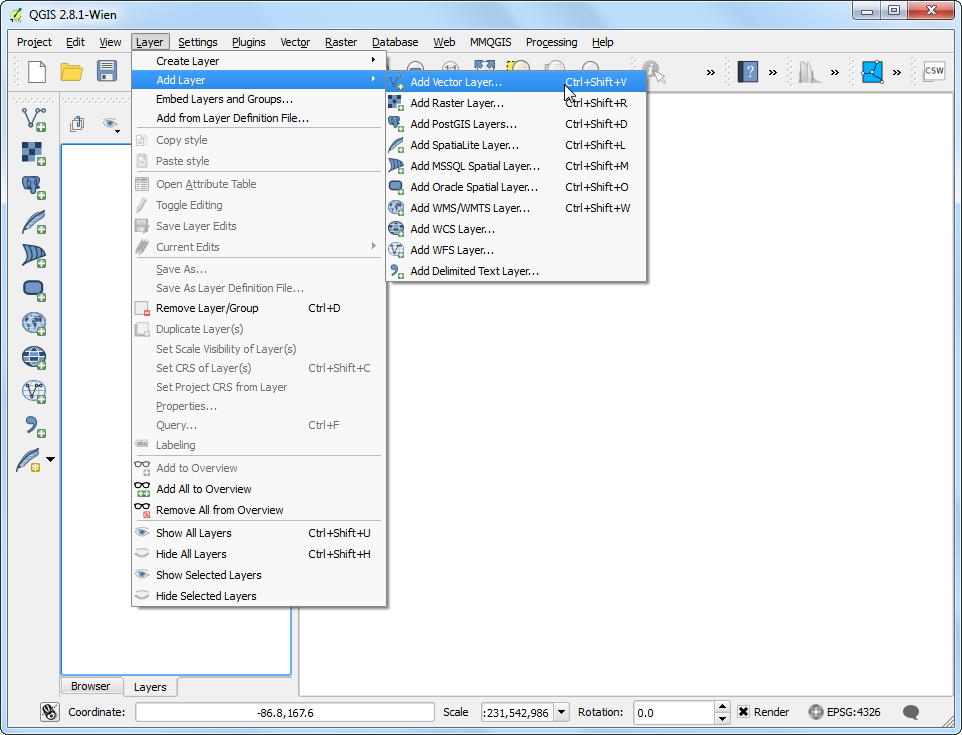This screenshot has height=735, width=962.
Task: Select the Identify Features tool icon
Action: click(x=653, y=72)
